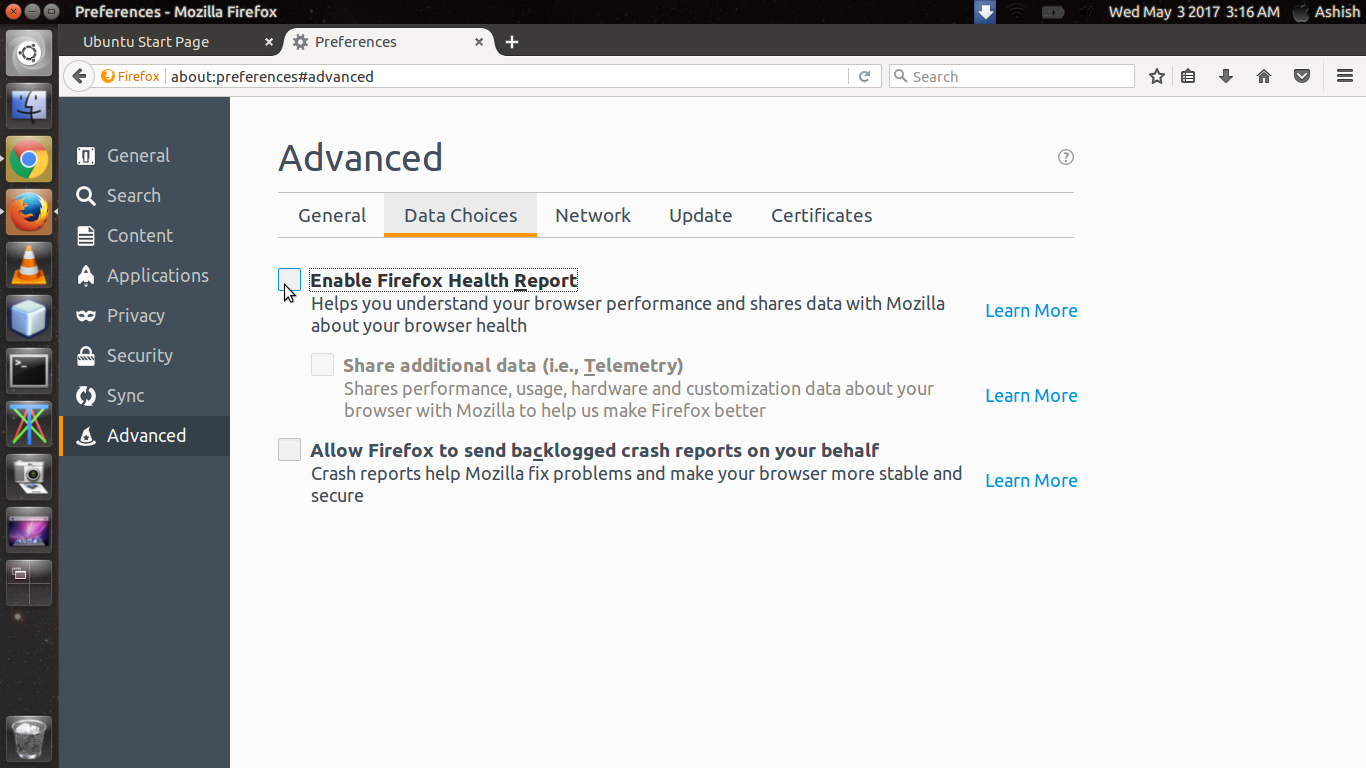Open Sync preferences in sidebar
This screenshot has width=1366, height=768.
tap(144, 396)
